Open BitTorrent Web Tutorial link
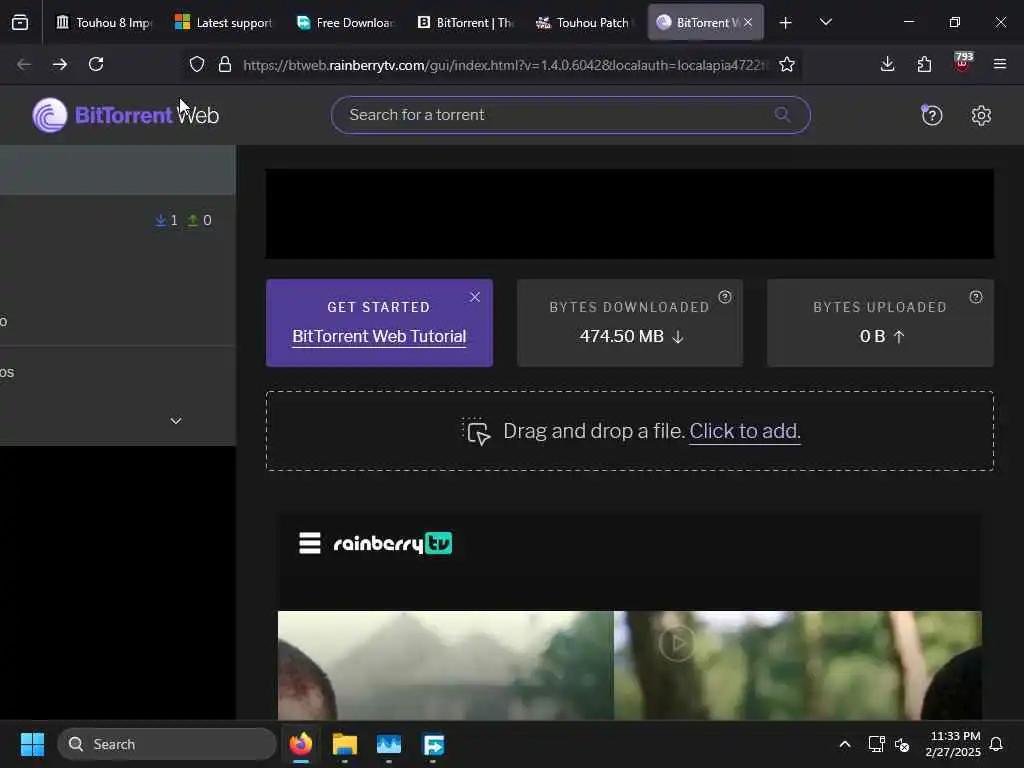1024x768 pixels. coord(379,336)
